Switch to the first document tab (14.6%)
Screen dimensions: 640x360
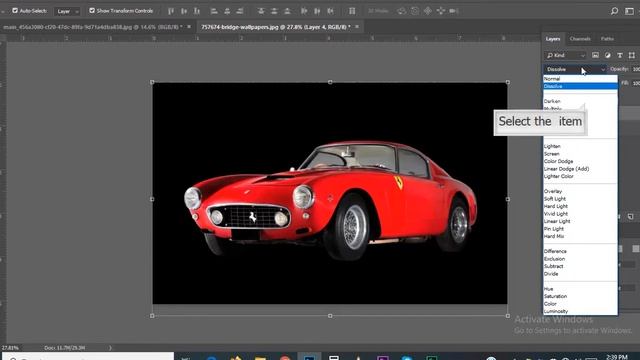[x=93, y=27]
